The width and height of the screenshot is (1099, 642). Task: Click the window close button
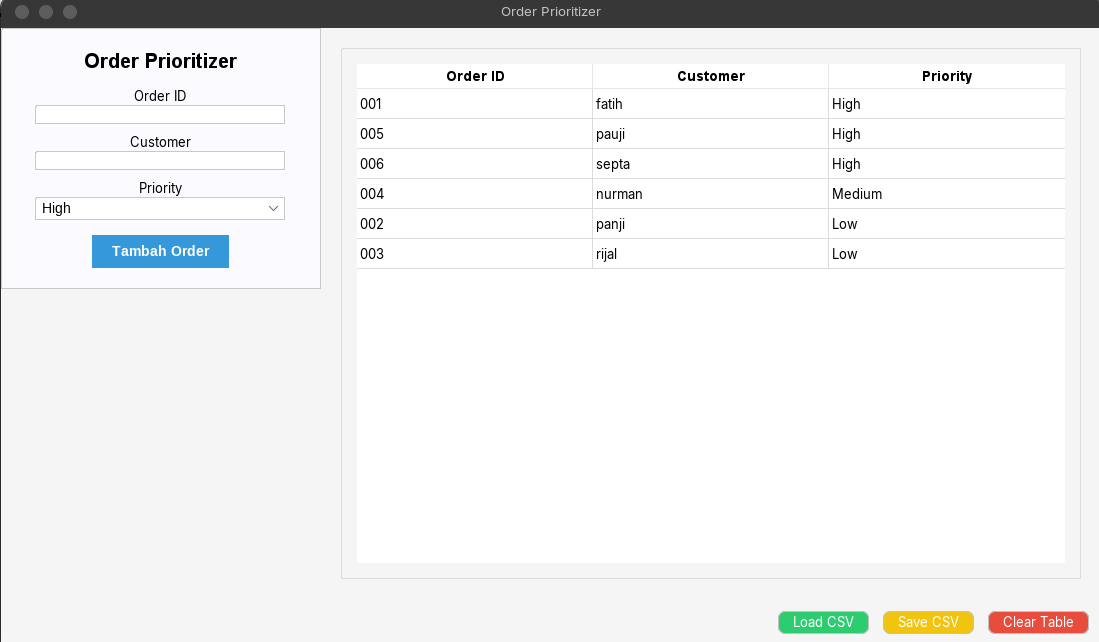21,12
